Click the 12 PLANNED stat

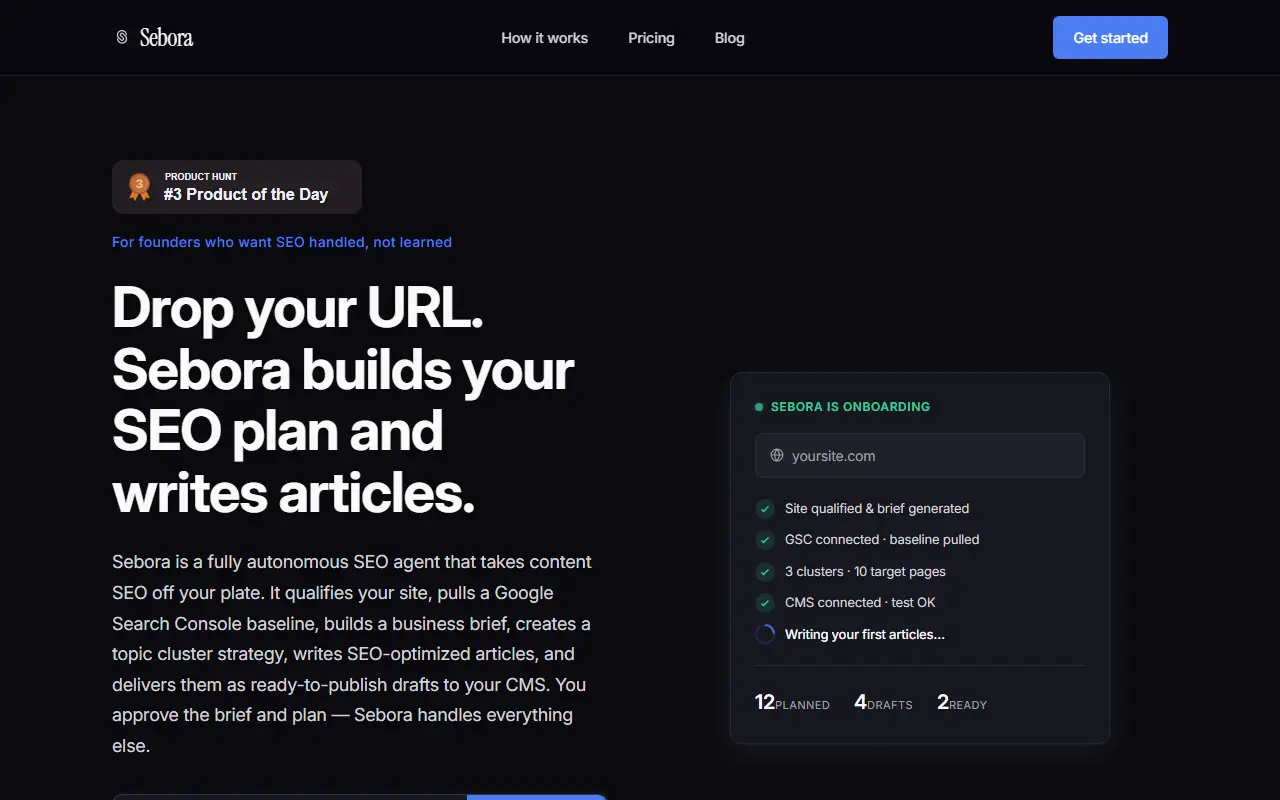(792, 703)
